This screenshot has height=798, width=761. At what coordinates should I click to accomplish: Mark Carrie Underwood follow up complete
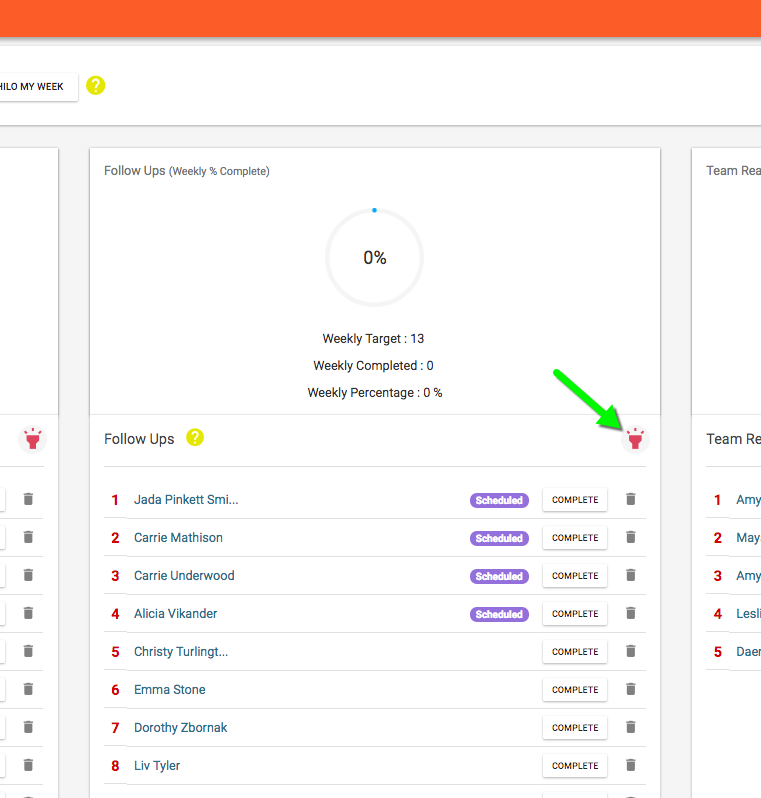tap(575, 576)
